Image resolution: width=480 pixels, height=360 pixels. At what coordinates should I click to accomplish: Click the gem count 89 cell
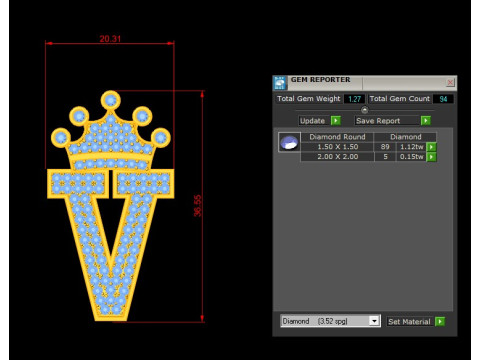tap(385, 147)
